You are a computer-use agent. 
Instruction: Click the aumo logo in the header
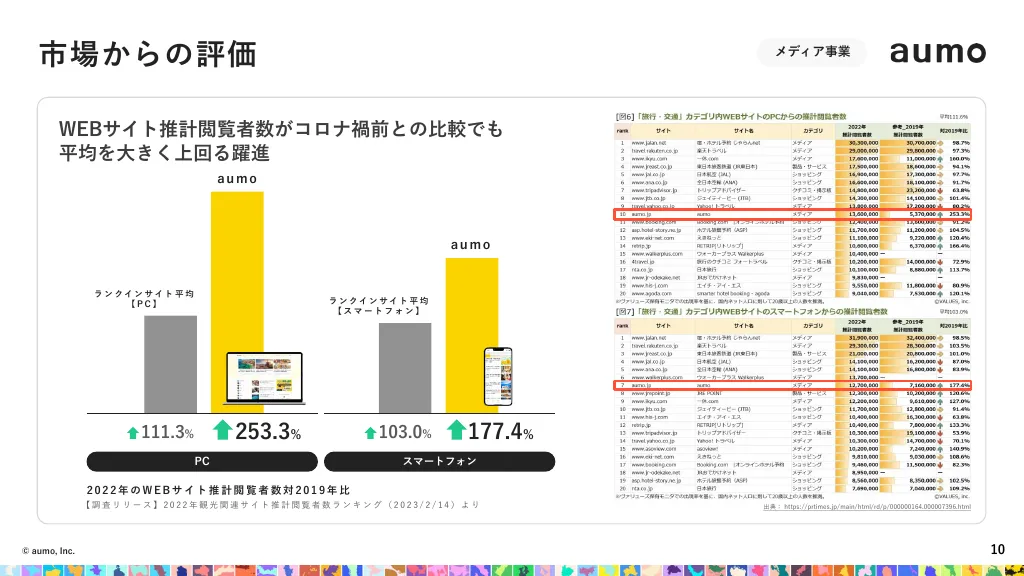tap(938, 52)
